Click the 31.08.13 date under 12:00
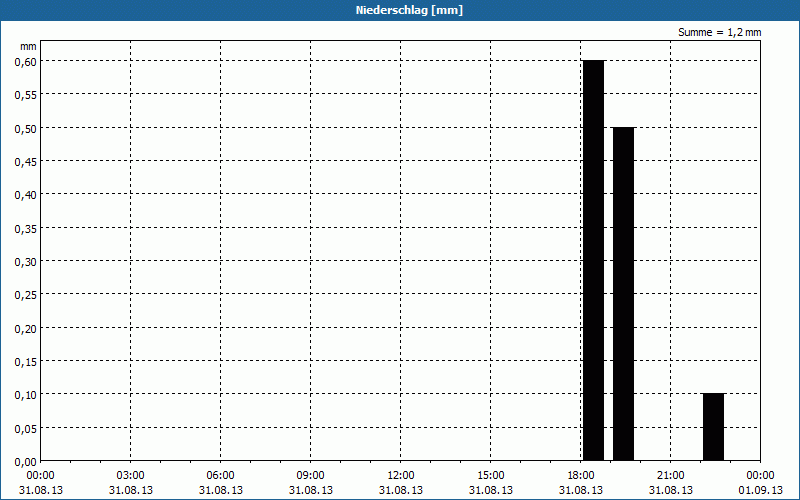The image size is (800, 500). (x=401, y=490)
